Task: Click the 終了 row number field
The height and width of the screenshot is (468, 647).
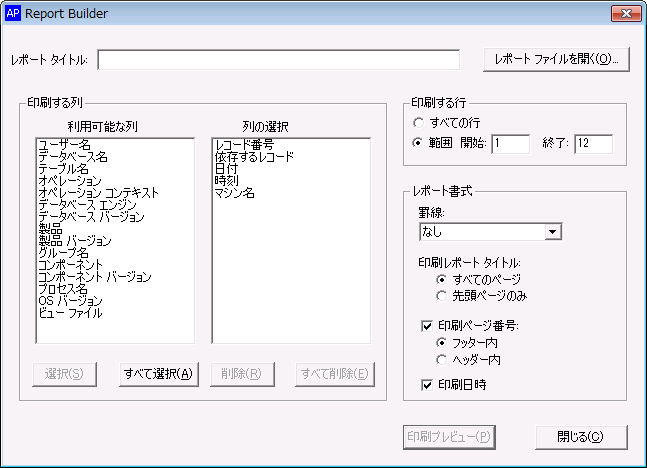Action: click(x=592, y=144)
